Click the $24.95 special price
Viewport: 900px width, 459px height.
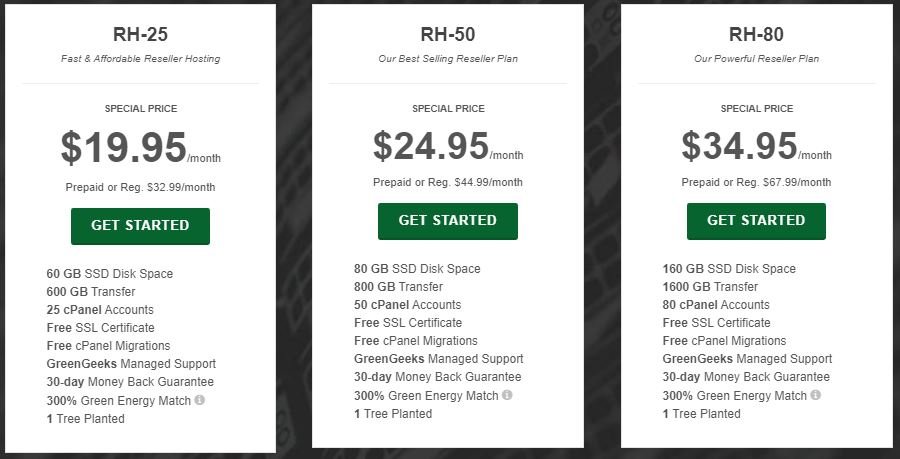click(431, 146)
